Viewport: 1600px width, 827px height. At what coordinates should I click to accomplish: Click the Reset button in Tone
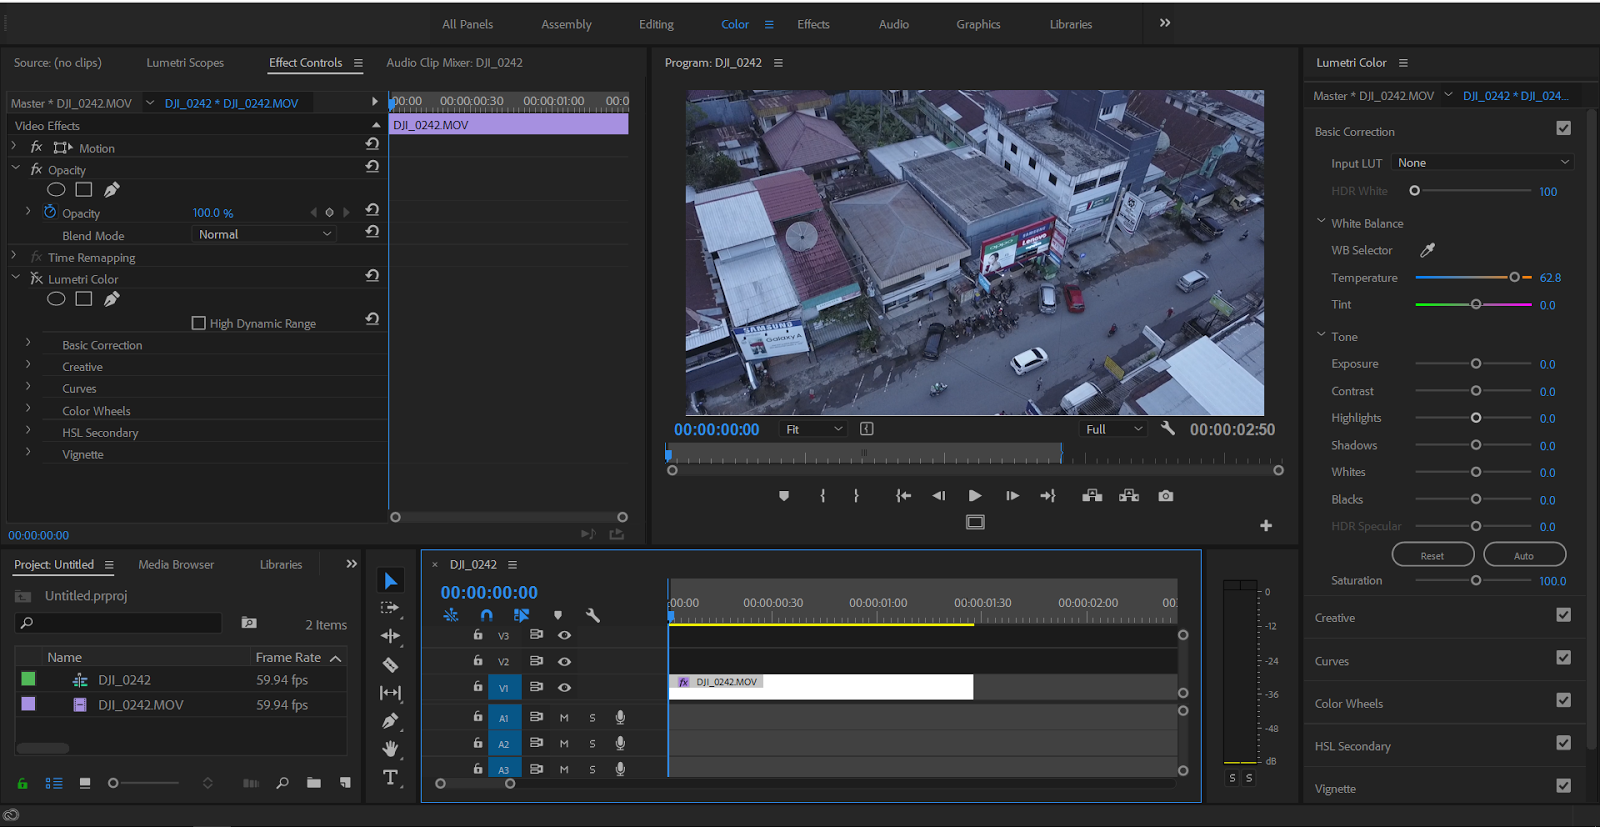click(x=1432, y=555)
